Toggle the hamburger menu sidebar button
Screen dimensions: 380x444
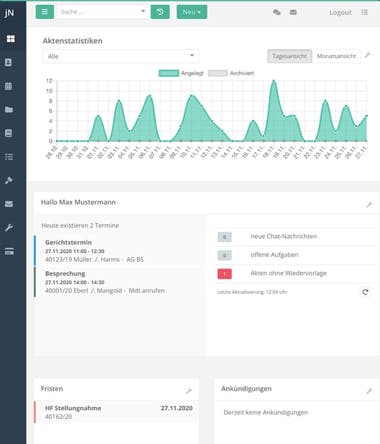(45, 12)
